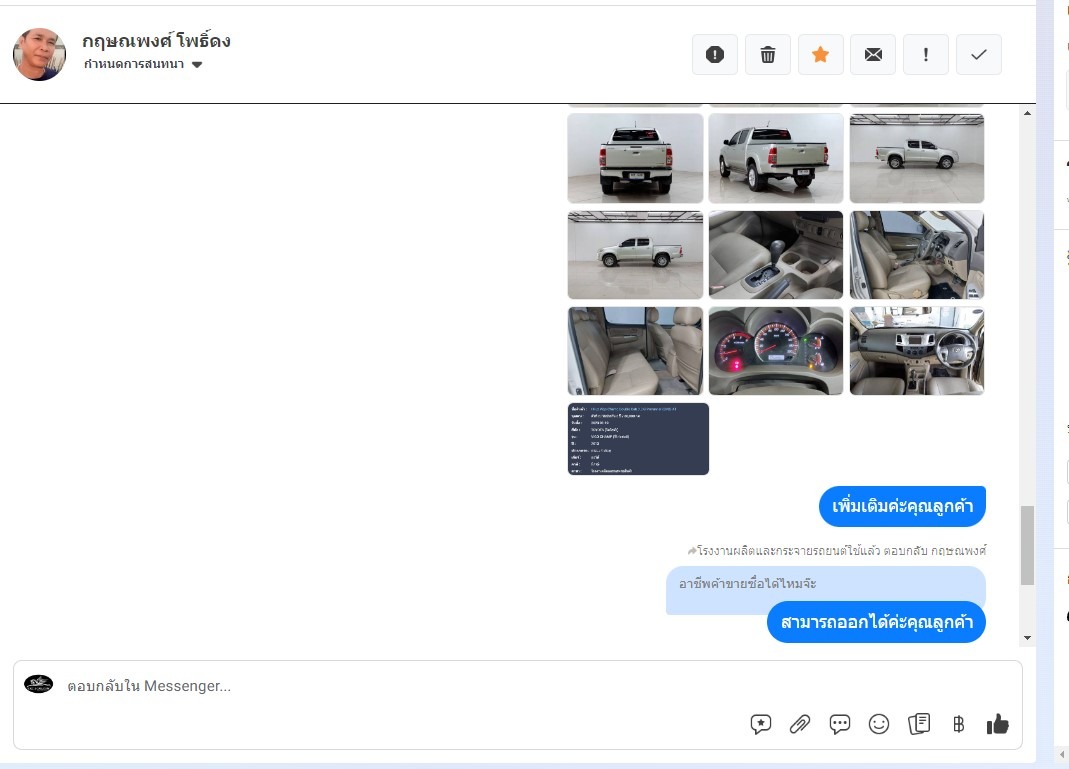Open dashboard and steering wheel photo

(917, 351)
